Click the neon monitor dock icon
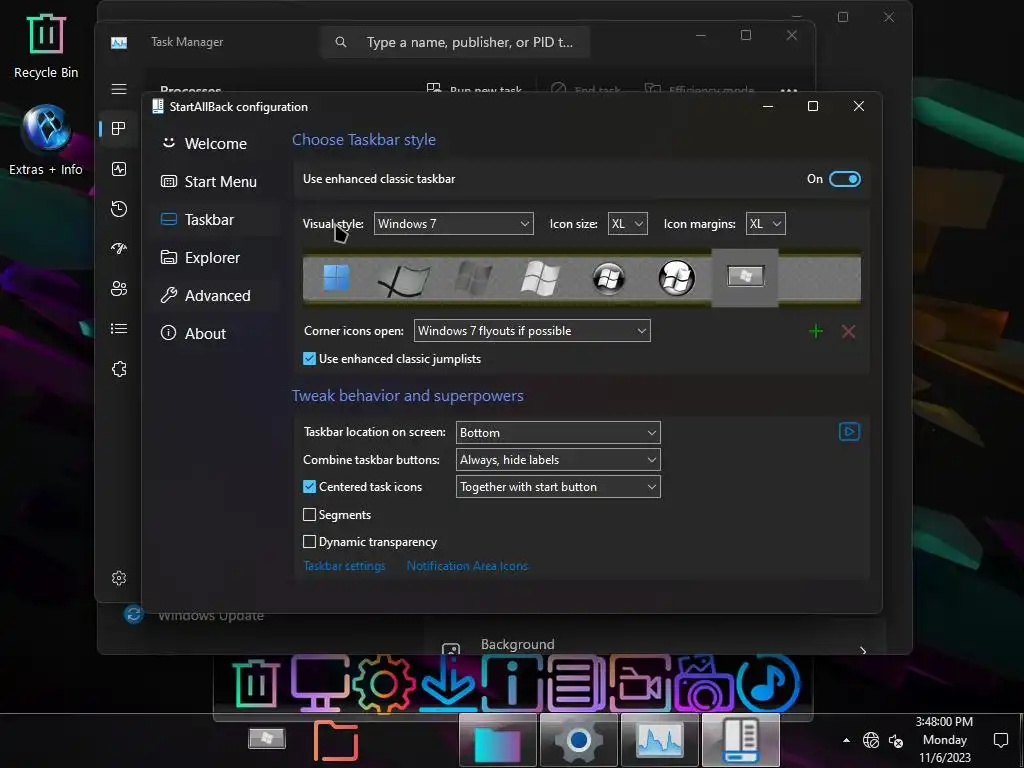This screenshot has width=1024, height=768. pyautogui.click(x=319, y=683)
